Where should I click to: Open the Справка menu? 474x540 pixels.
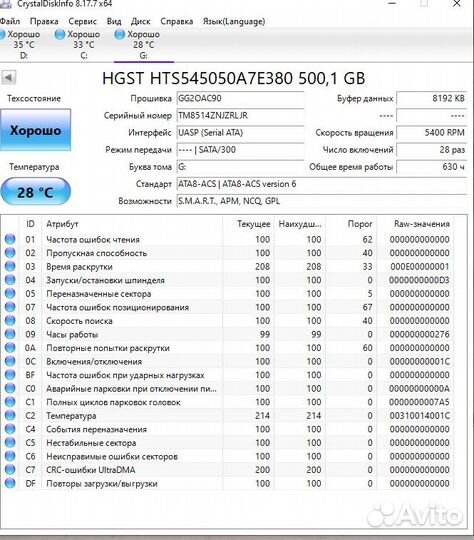tap(177, 21)
